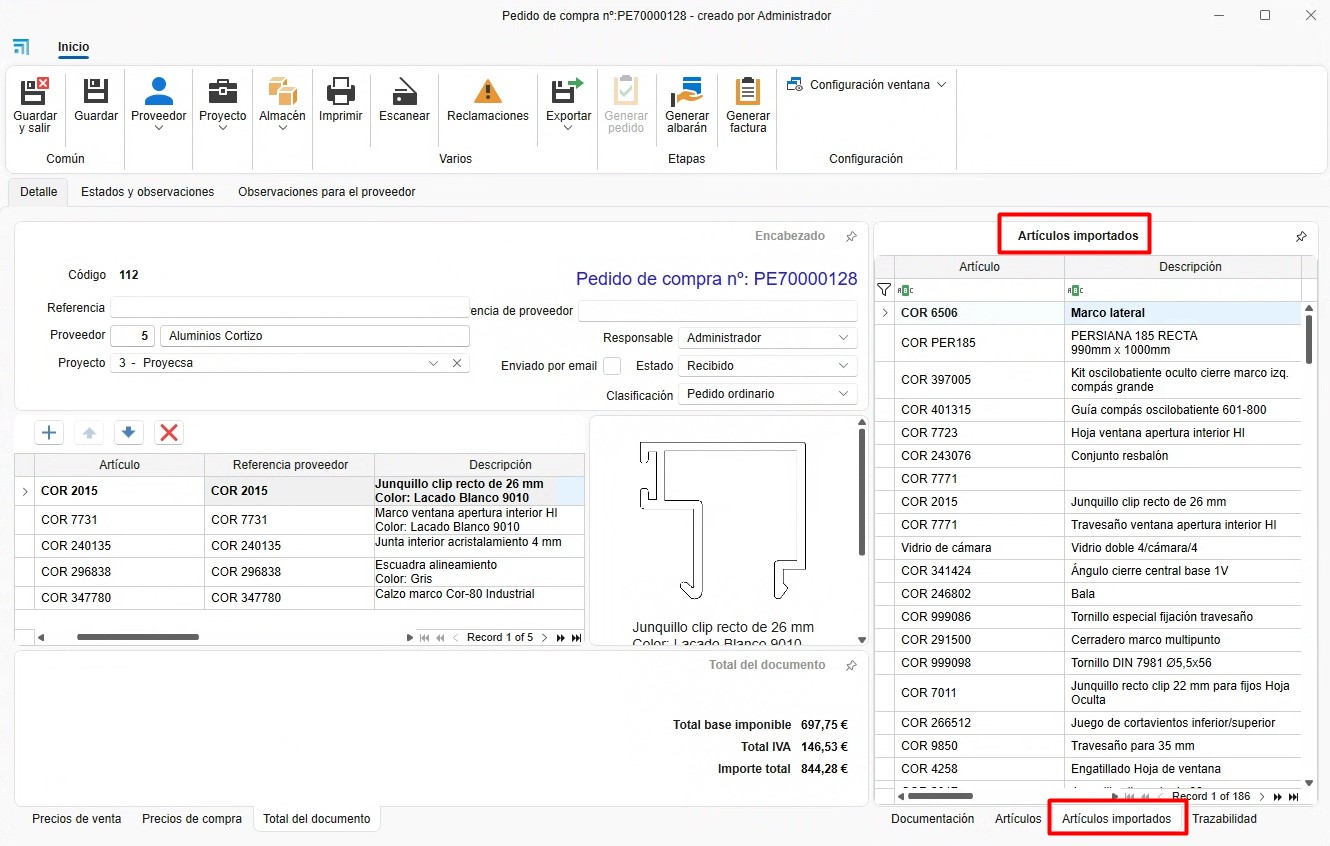Select Vidrio de cámara imported row
This screenshot has height=846, width=1330.
[1088, 548]
